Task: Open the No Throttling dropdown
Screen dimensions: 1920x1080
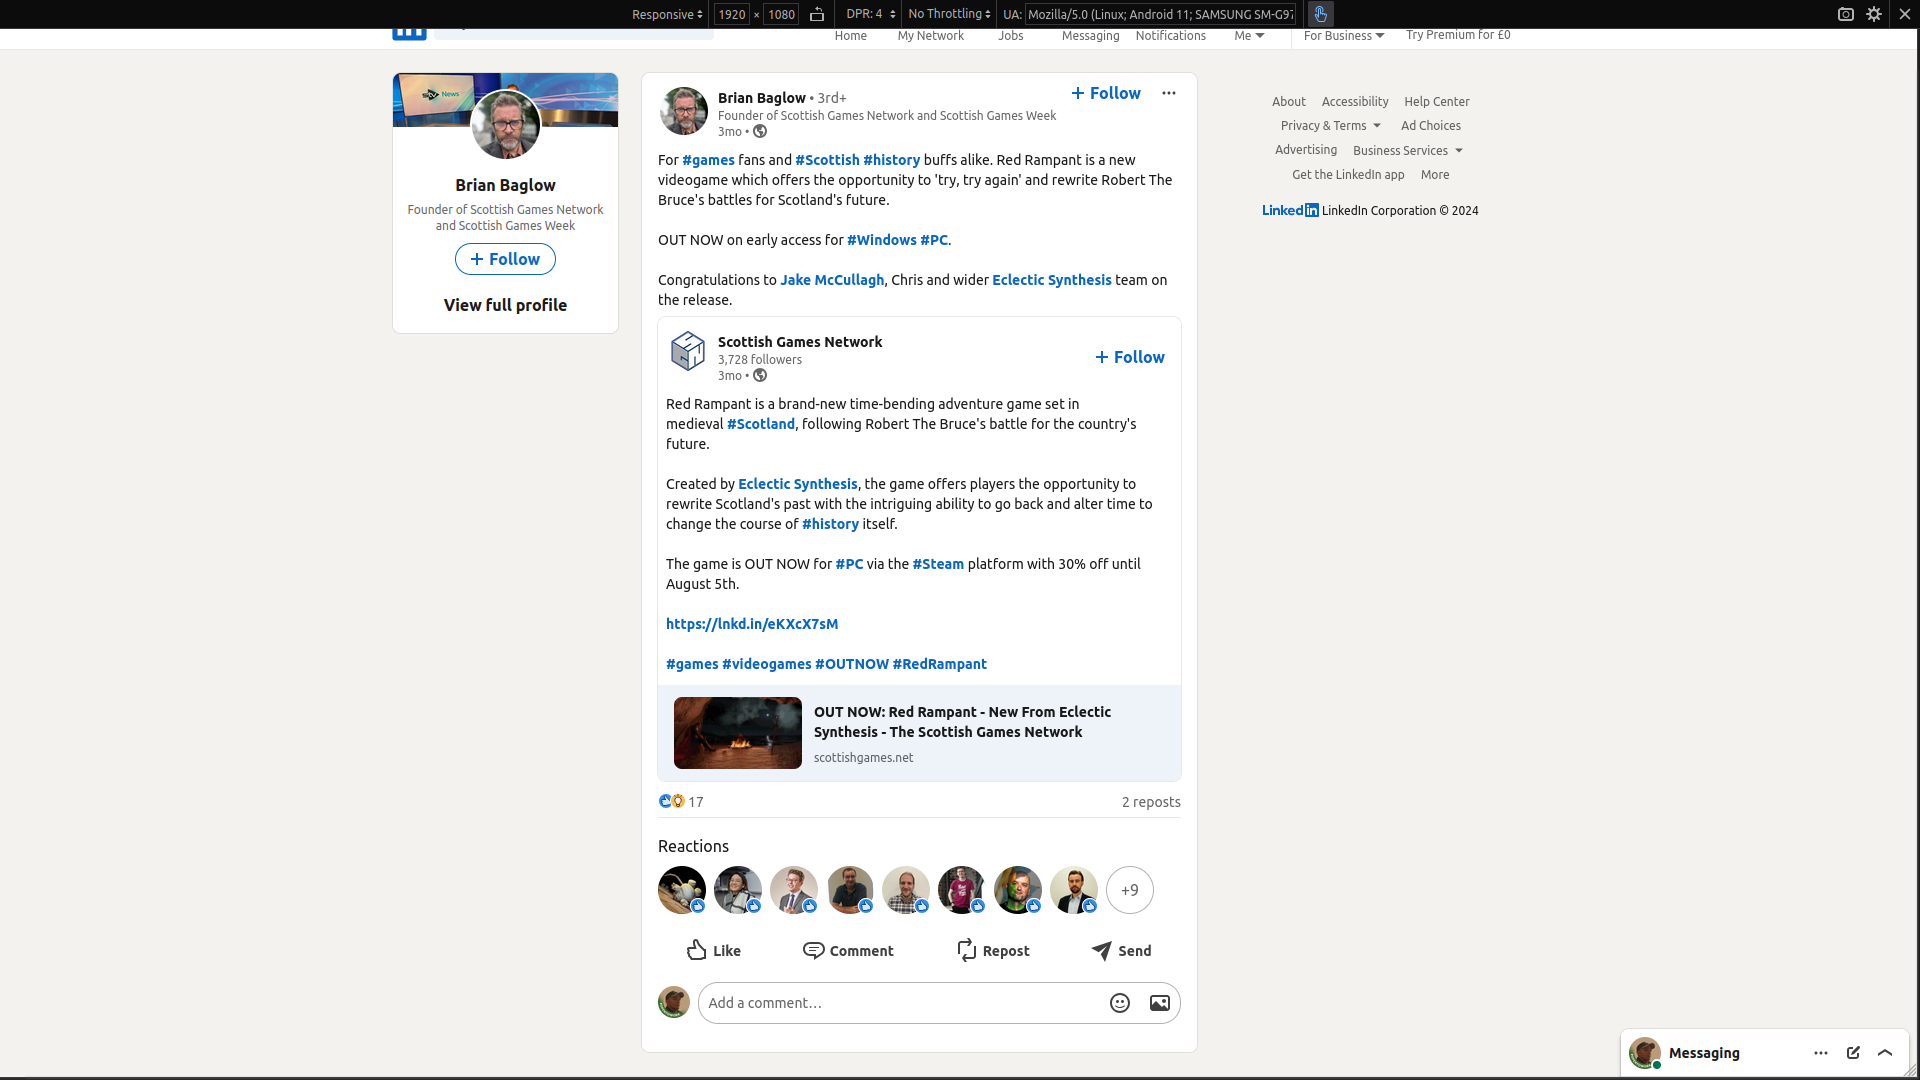Action: pyautogui.click(x=949, y=14)
